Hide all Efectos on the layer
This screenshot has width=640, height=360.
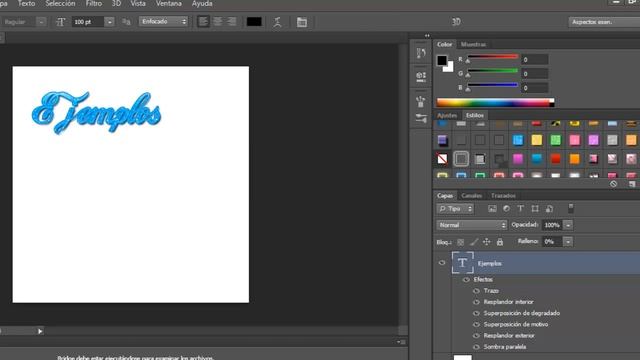(466, 280)
